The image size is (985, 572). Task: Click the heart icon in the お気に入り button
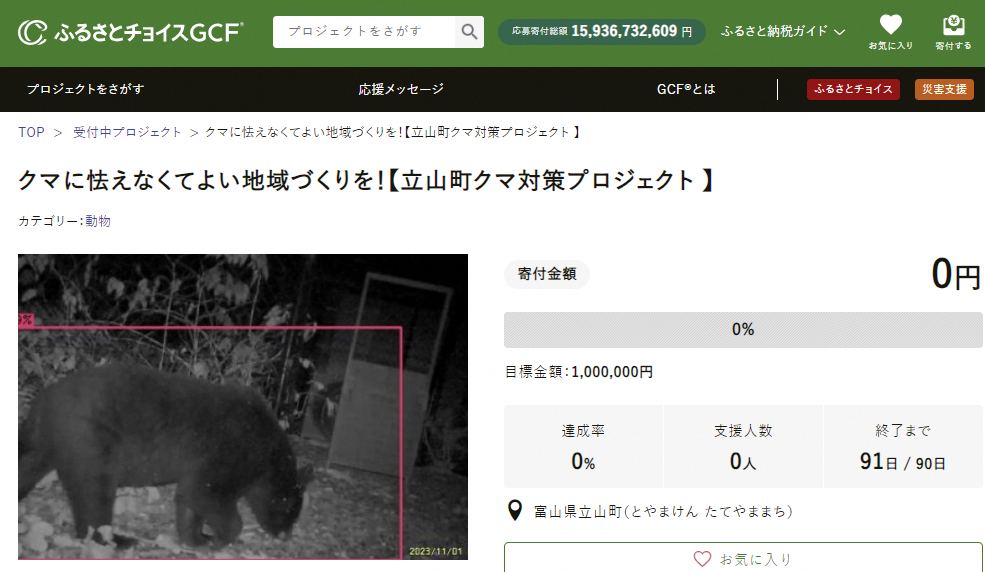(702, 559)
